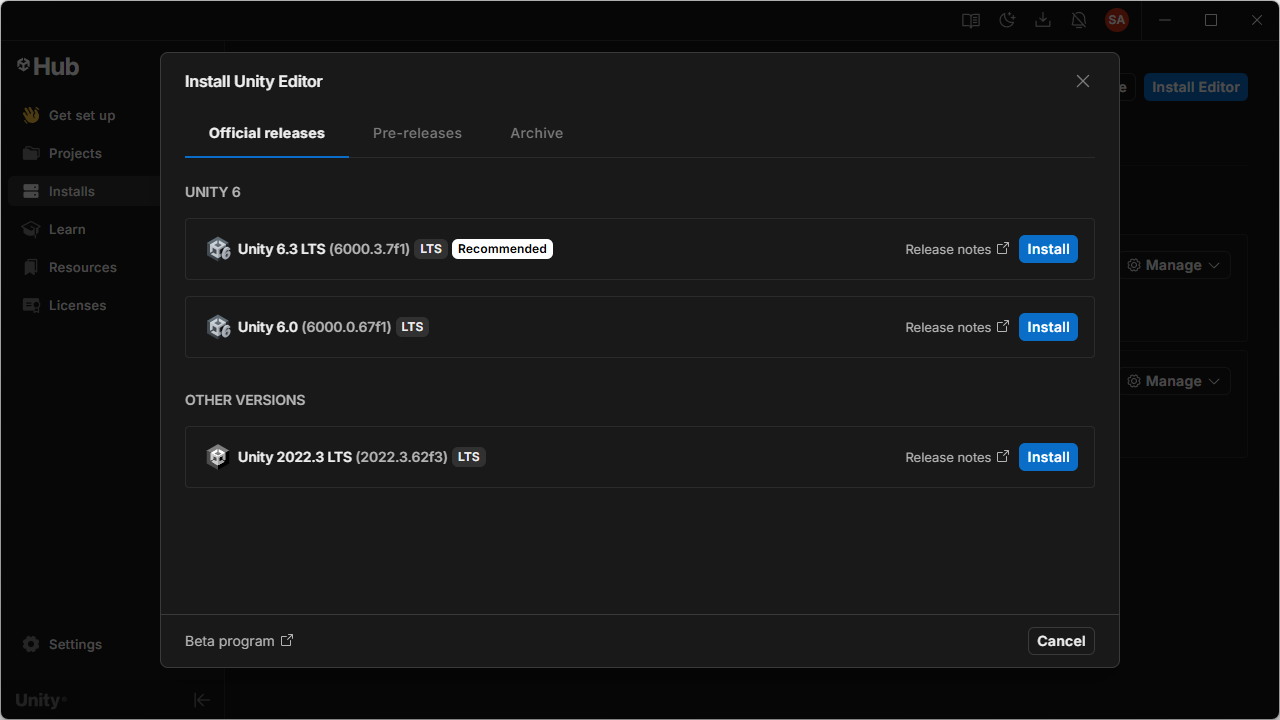Open the SA account avatar

[x=1117, y=20]
